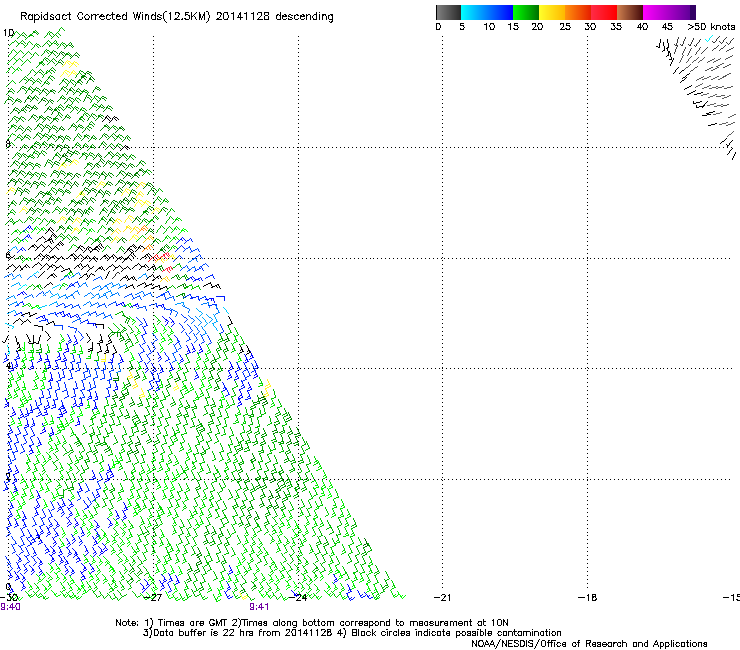Click the magenta 40-45 knots color segment

[x=656, y=12]
